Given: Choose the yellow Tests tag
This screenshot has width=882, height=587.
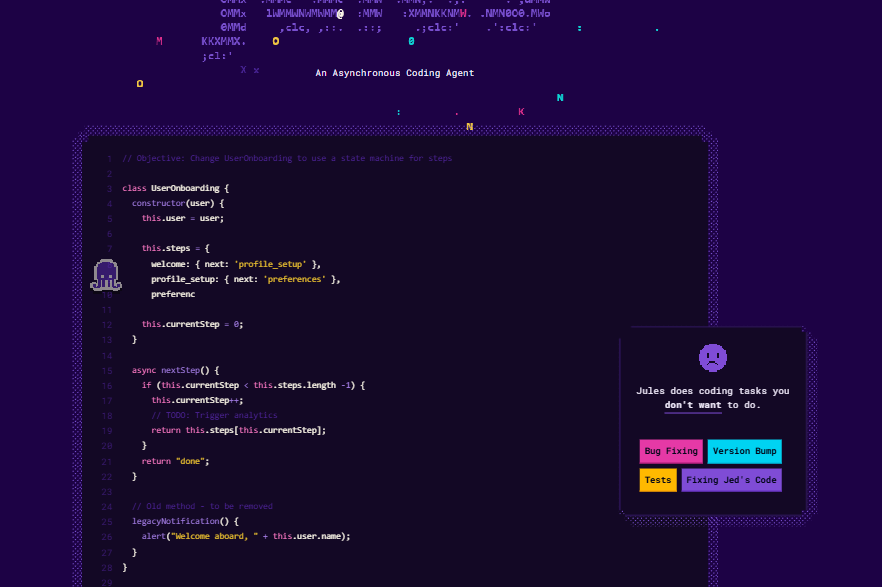Looking at the screenshot, I should 658,480.
